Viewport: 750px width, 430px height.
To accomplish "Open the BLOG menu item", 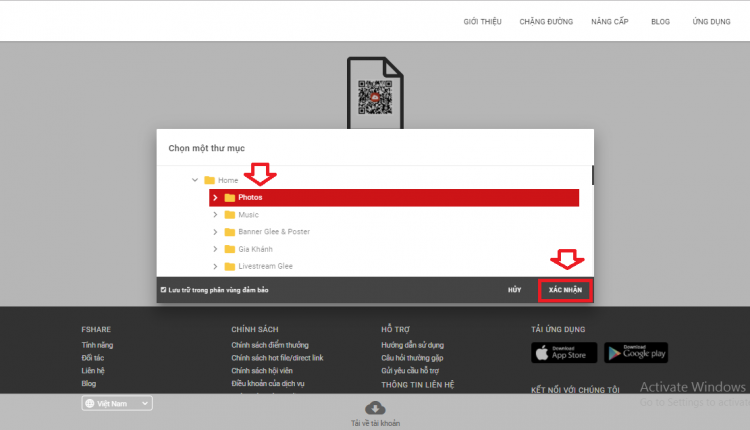I will tap(660, 22).
